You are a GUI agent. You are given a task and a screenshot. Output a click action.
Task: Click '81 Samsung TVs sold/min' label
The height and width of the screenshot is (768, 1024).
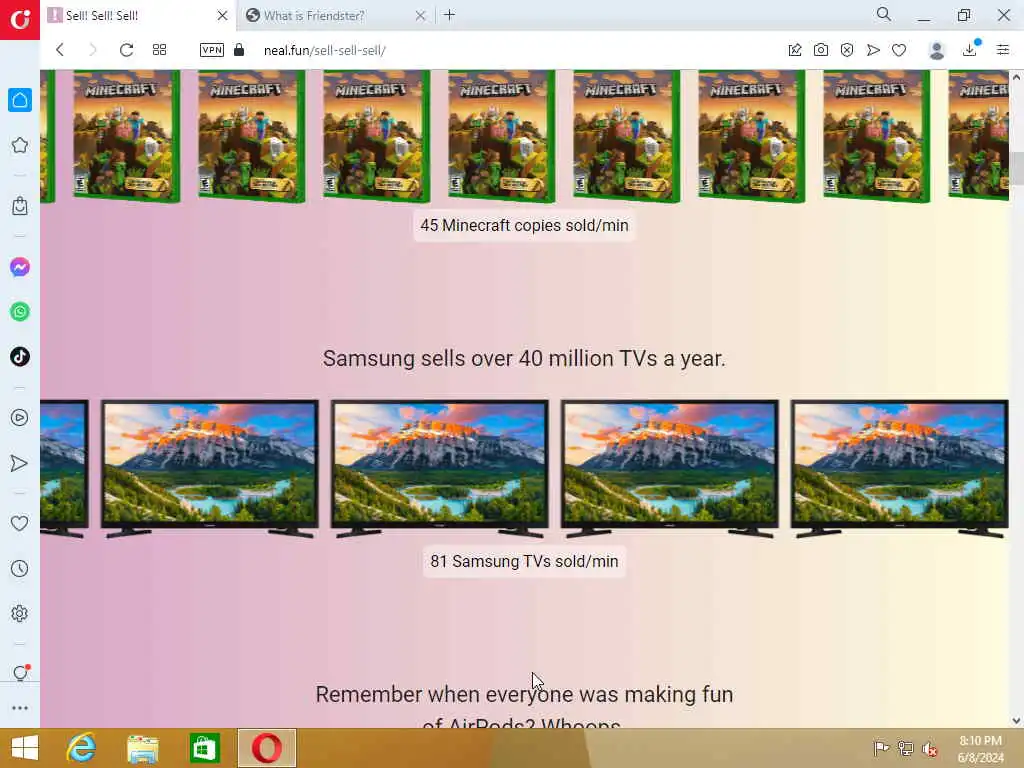[524, 562]
